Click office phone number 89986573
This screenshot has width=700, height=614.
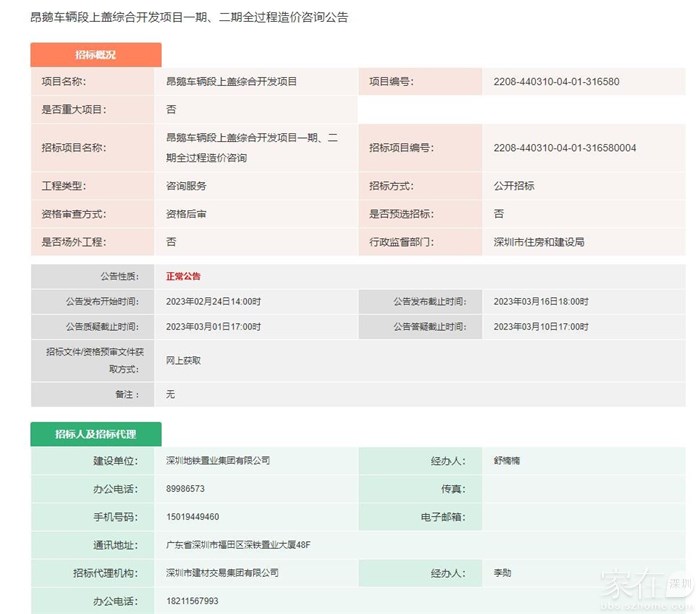click(x=185, y=489)
